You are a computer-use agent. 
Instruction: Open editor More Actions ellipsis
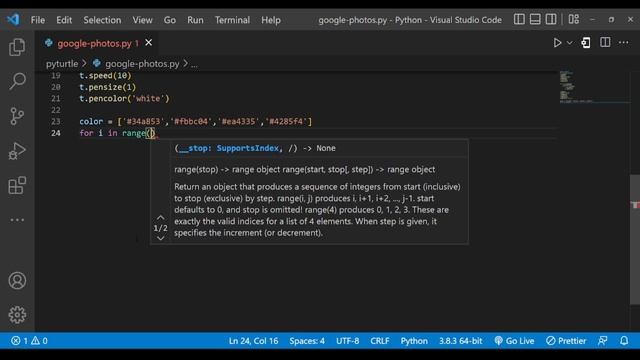[x=624, y=42]
